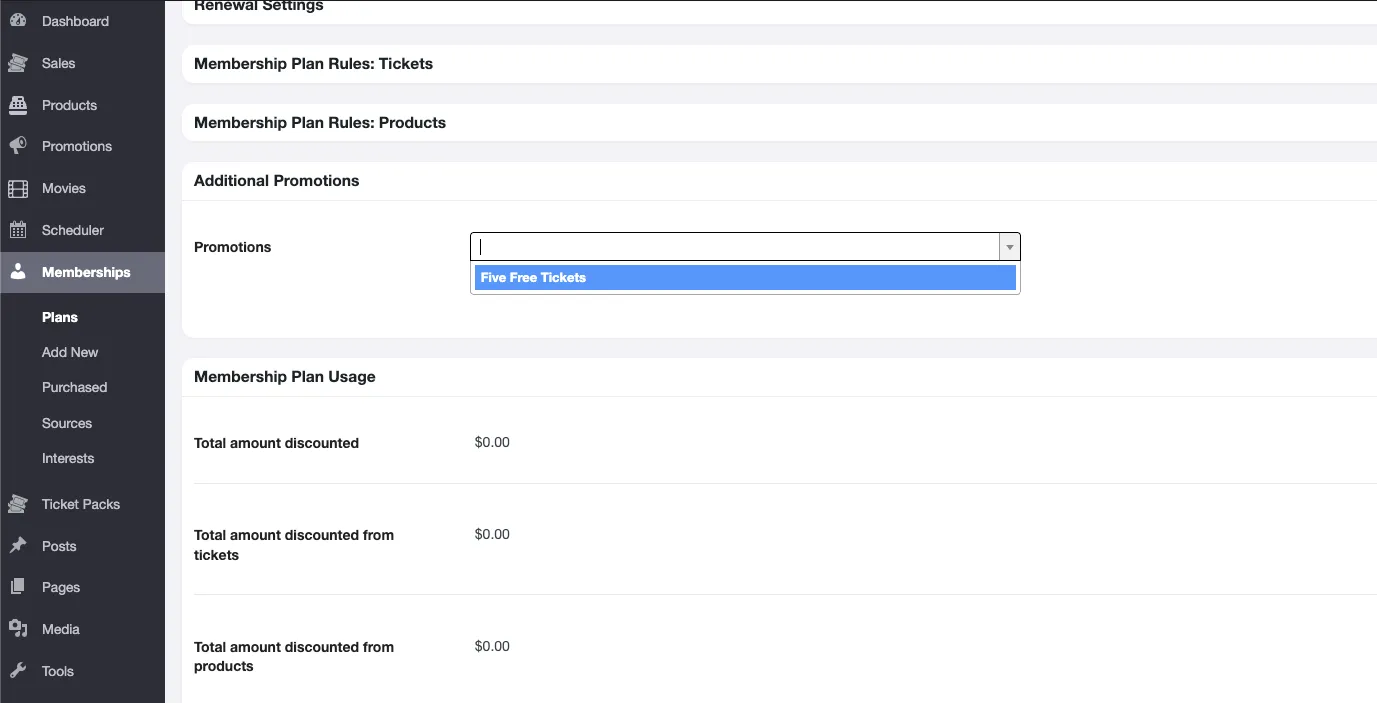Image resolution: width=1377 pixels, height=703 pixels.
Task: Click the Promotions field label
Action: click(x=232, y=247)
